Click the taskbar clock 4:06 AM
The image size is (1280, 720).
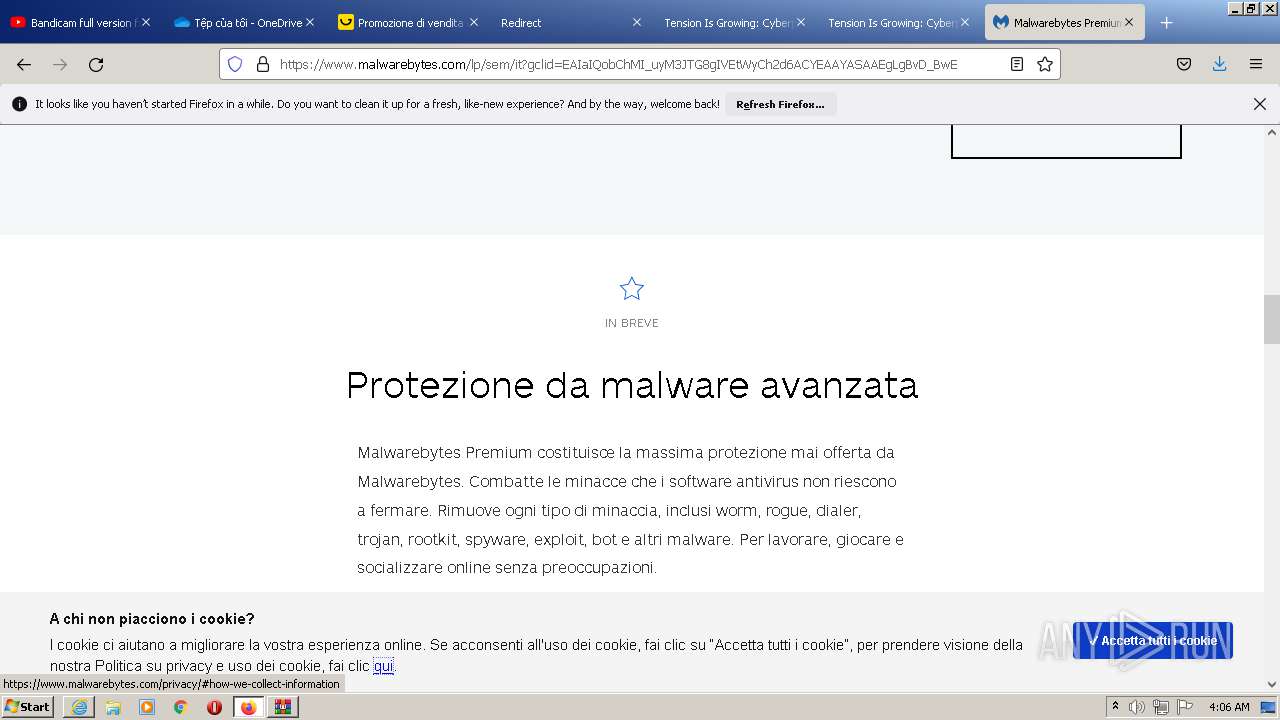click(1229, 707)
